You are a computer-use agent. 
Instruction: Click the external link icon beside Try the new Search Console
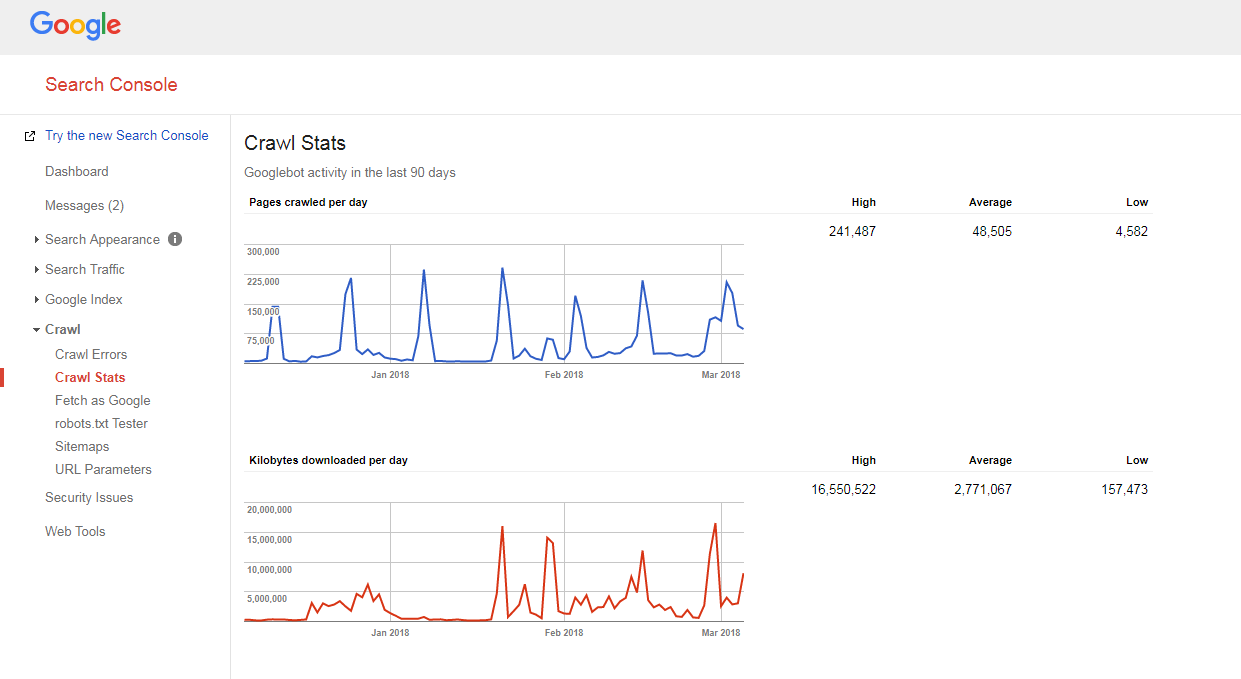coord(30,136)
